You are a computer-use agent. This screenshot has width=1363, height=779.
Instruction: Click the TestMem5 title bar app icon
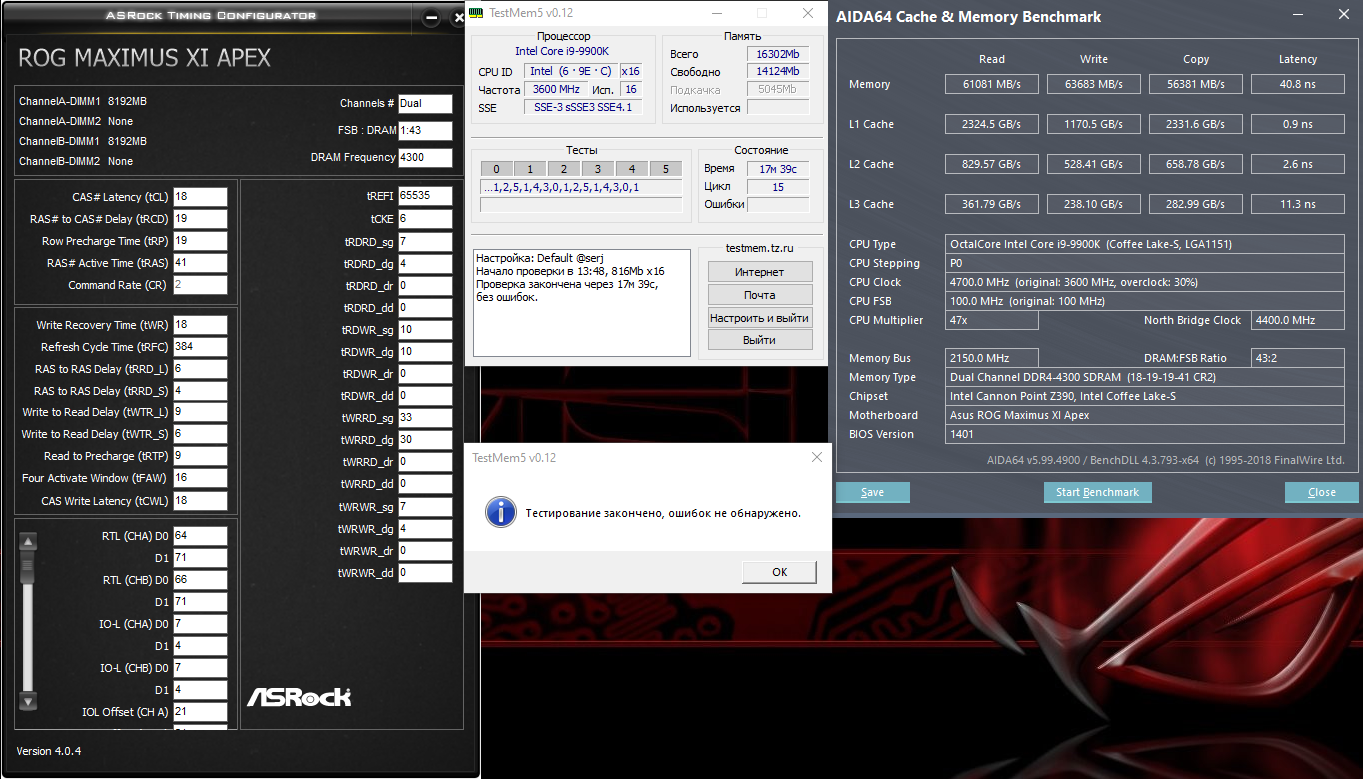477,13
